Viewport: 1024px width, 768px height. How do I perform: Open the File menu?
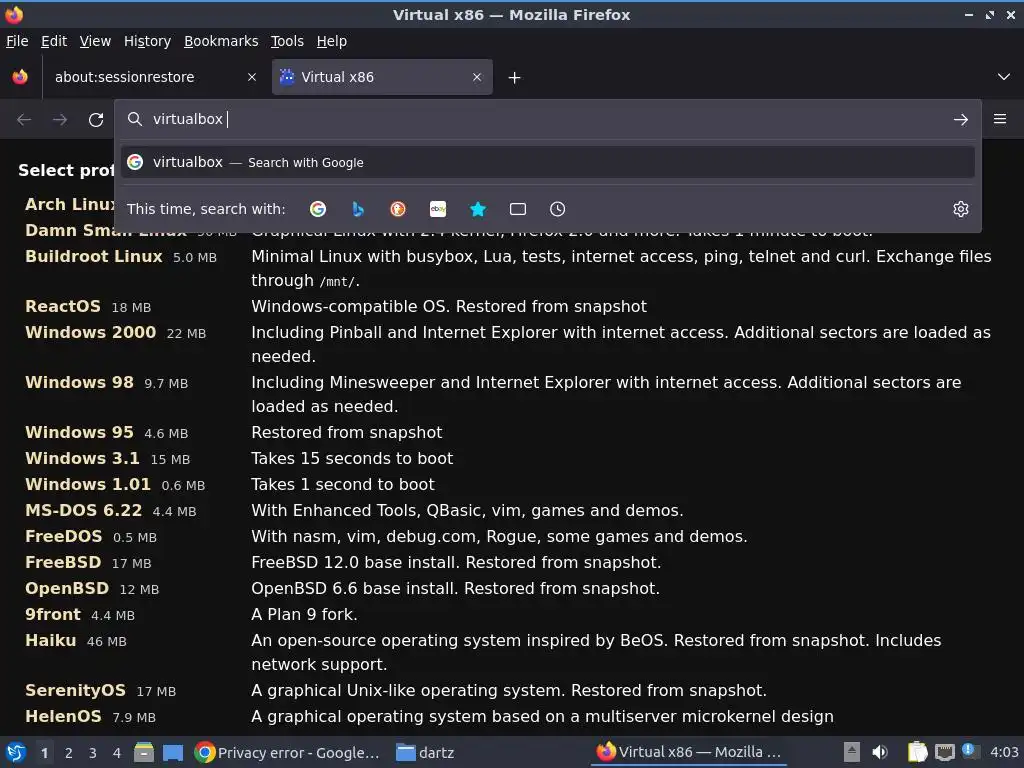(17, 41)
